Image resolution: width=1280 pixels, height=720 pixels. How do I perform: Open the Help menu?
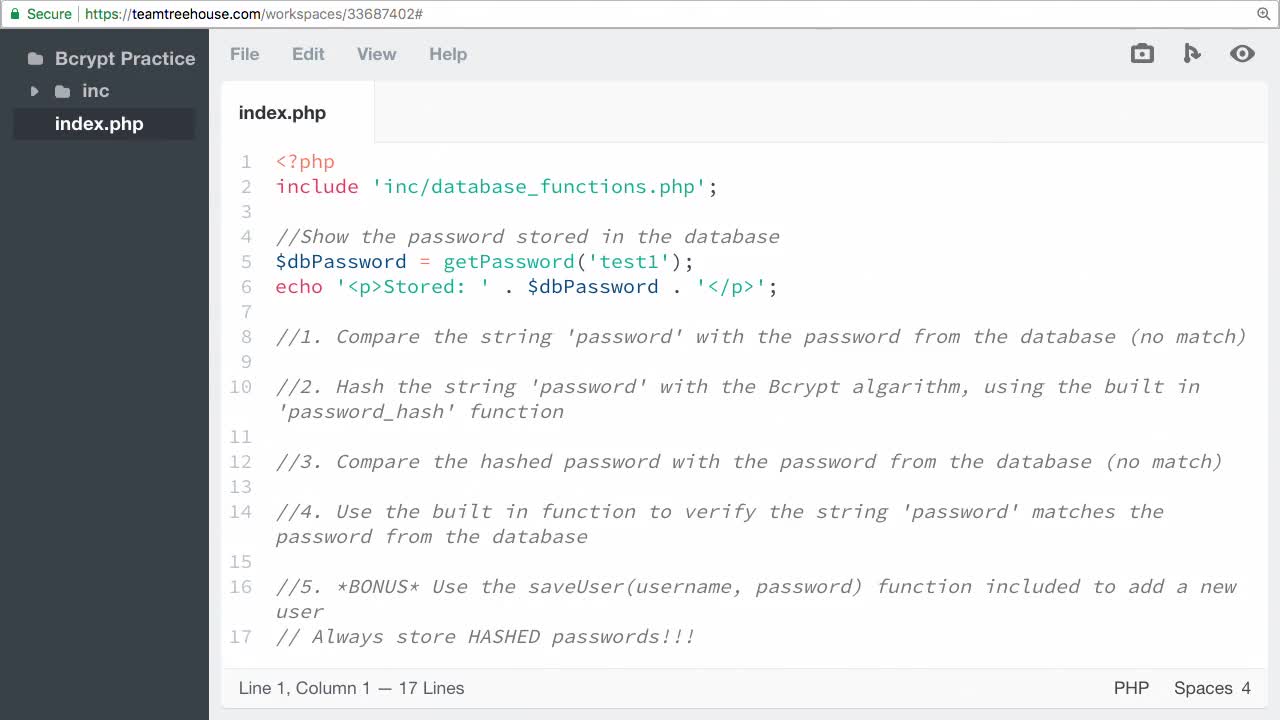coord(447,54)
